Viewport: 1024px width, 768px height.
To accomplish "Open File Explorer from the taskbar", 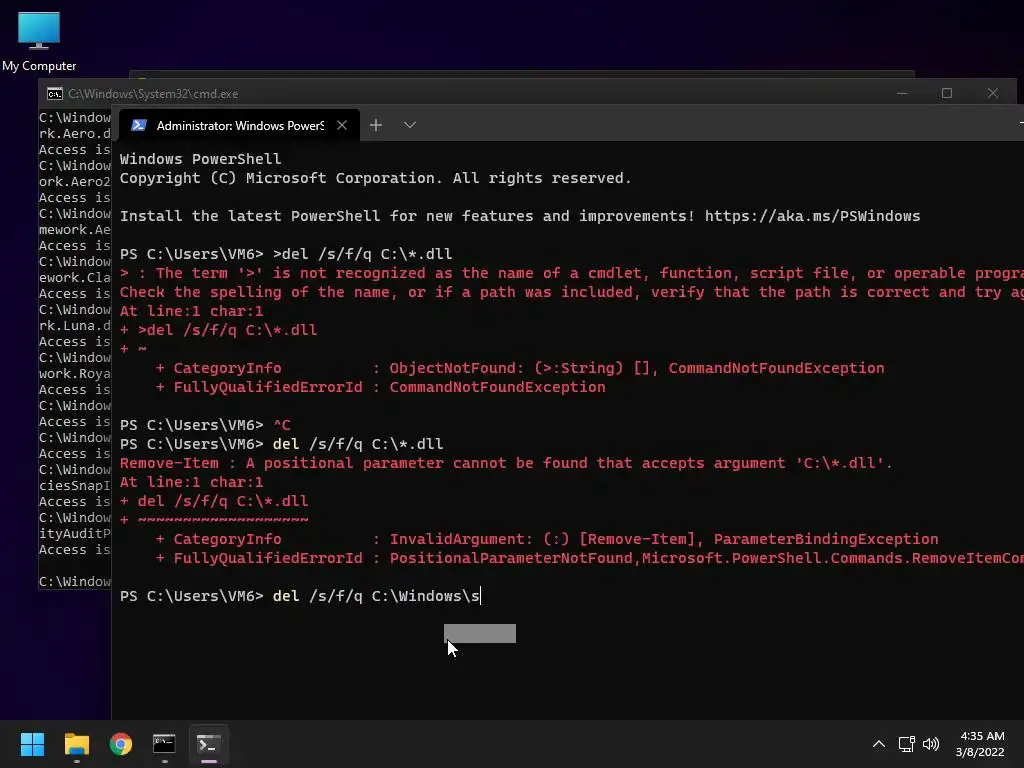I will coord(76,744).
